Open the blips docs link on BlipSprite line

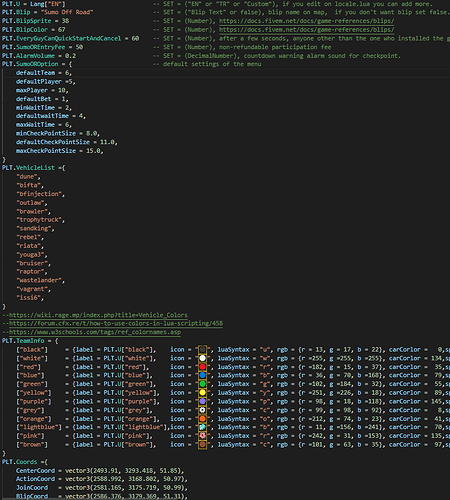point(306,21)
